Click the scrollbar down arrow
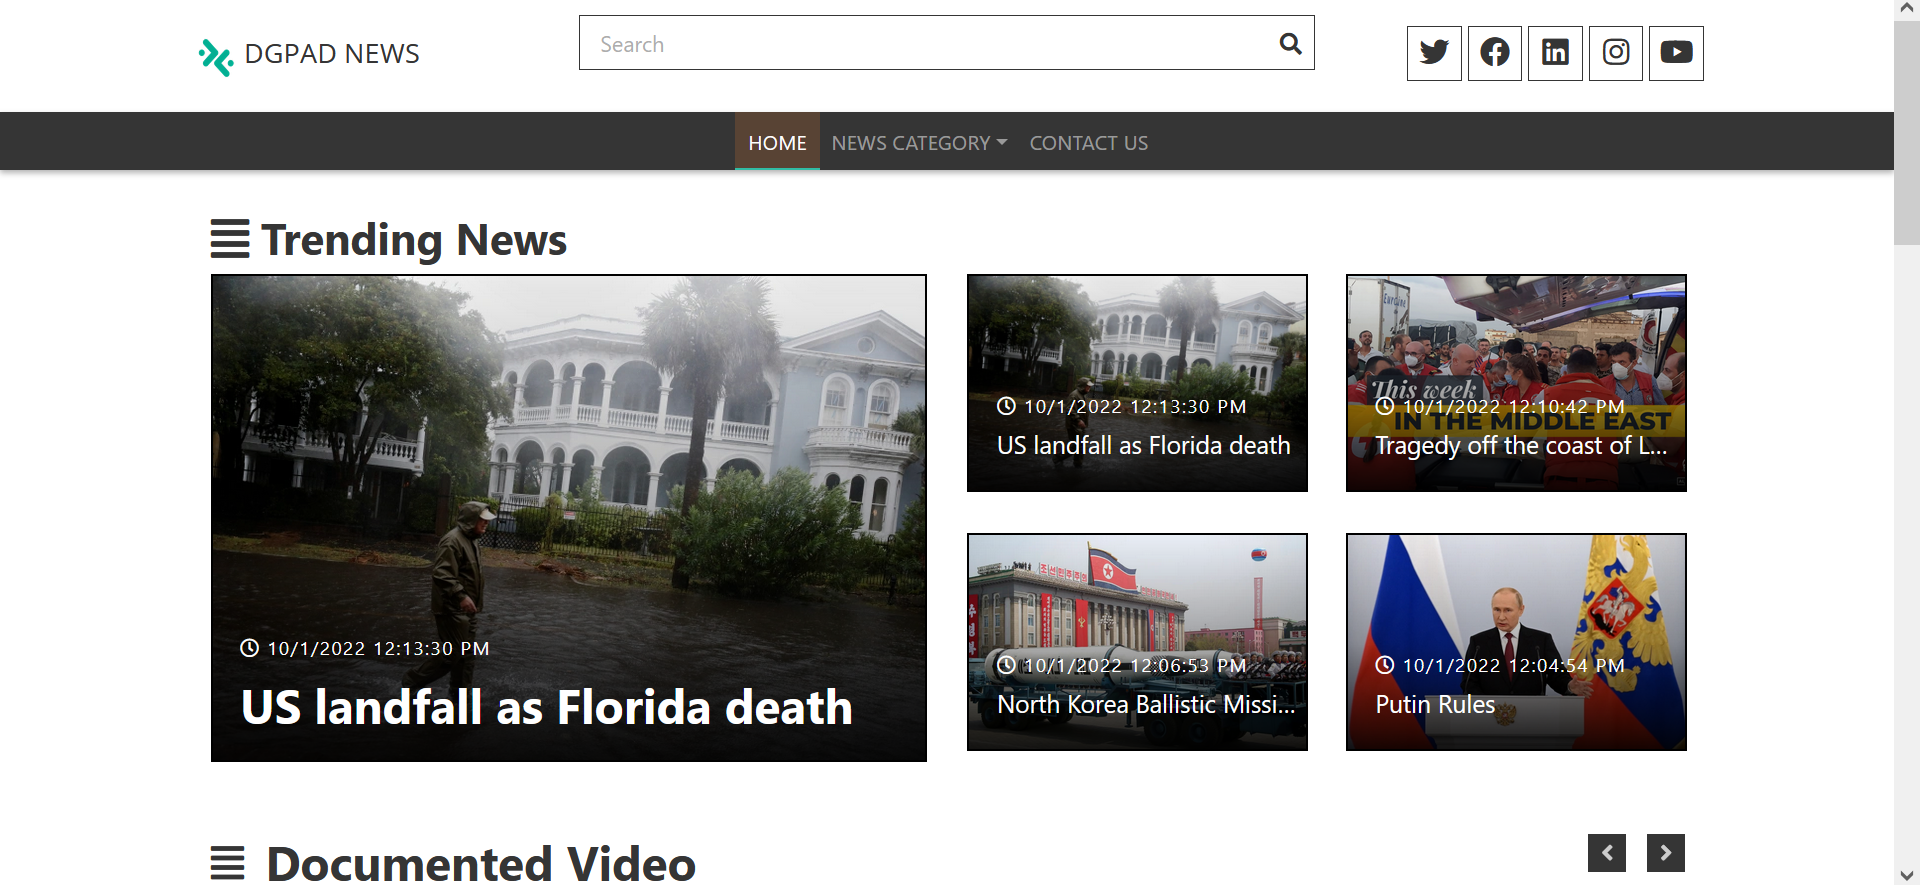1920x885 pixels. tap(1906, 875)
